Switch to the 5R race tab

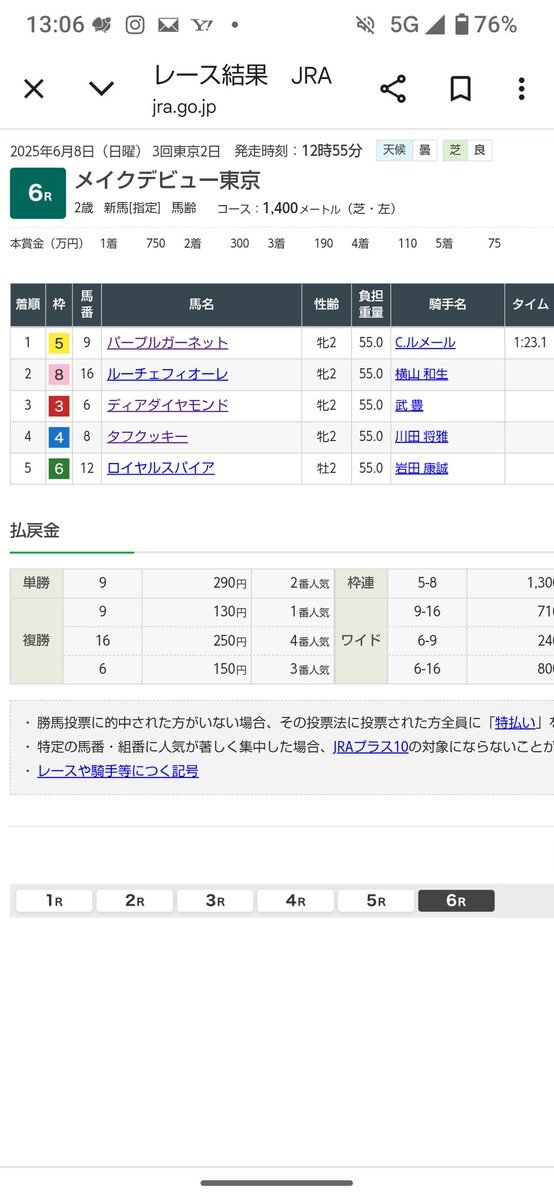tap(375, 900)
